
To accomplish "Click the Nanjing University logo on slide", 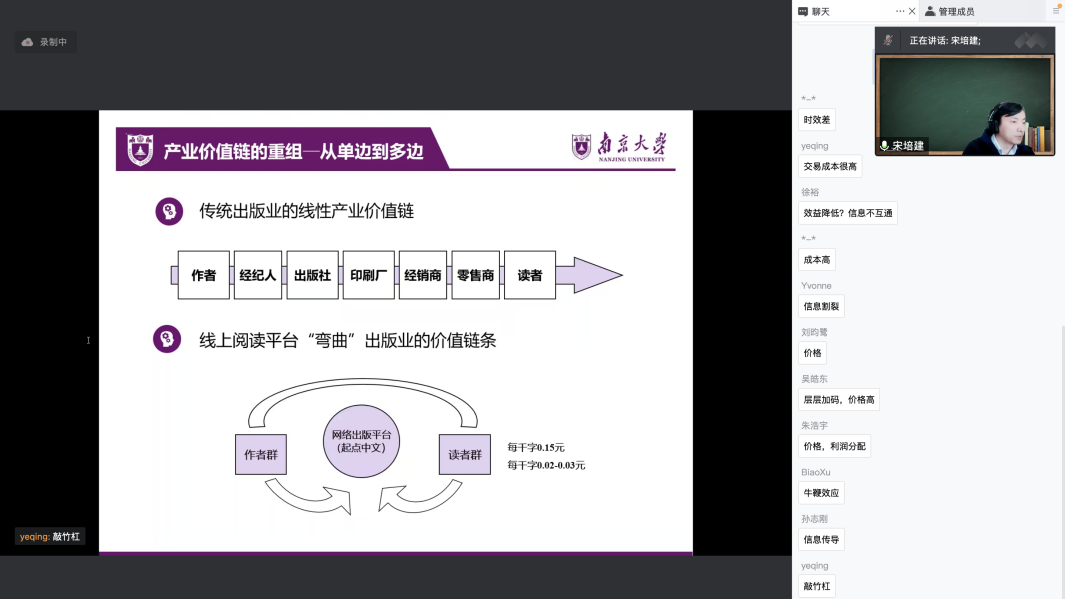I will 618,147.
